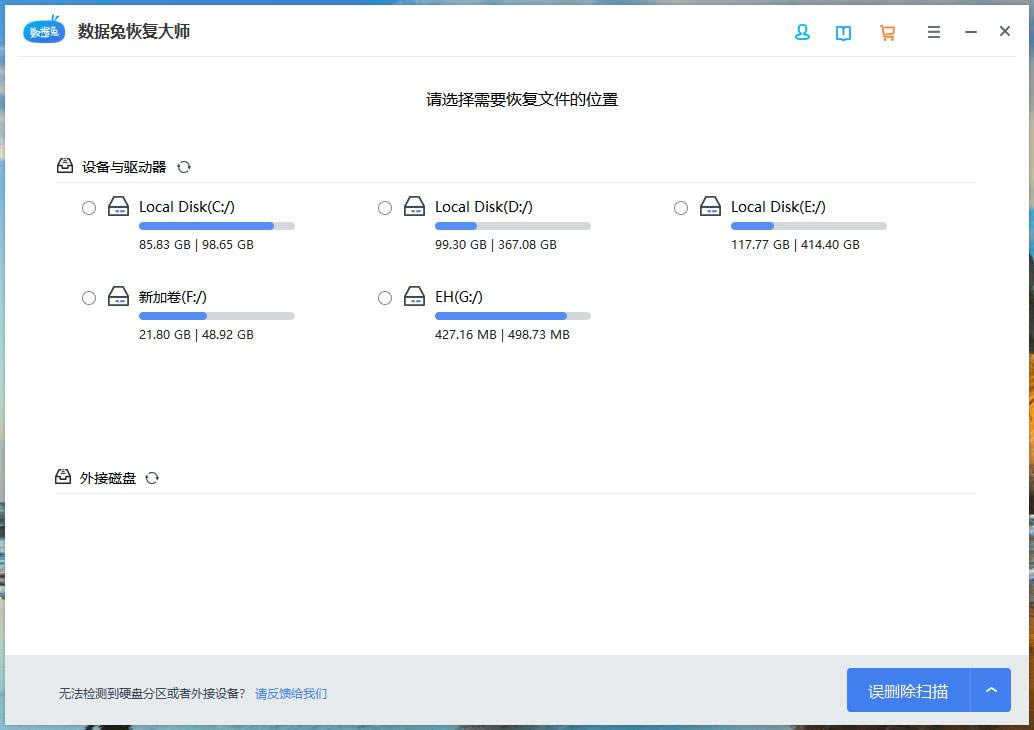Click the 新加卷(F:/) usage bar

pyautogui.click(x=216, y=316)
